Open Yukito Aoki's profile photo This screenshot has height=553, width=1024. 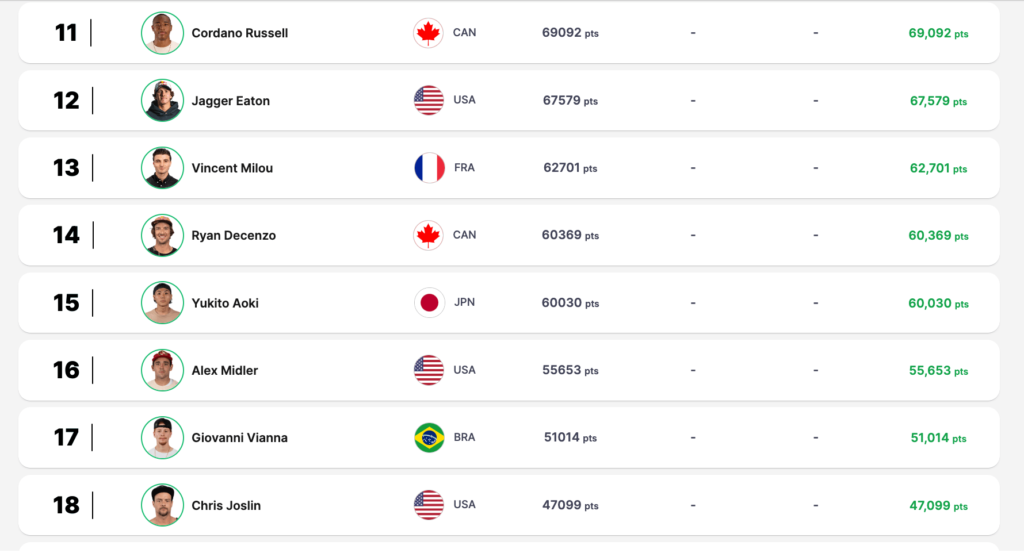pyautogui.click(x=162, y=303)
